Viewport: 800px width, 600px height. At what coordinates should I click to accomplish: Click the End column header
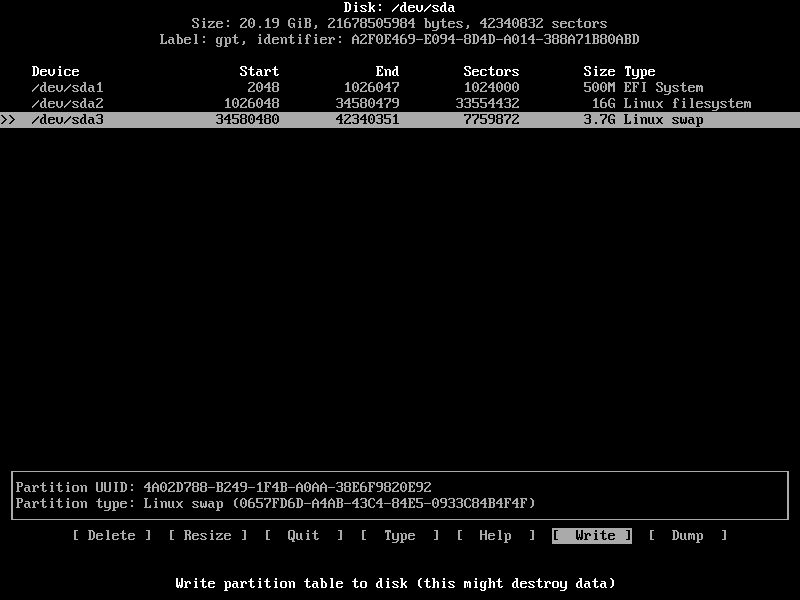(x=387, y=71)
